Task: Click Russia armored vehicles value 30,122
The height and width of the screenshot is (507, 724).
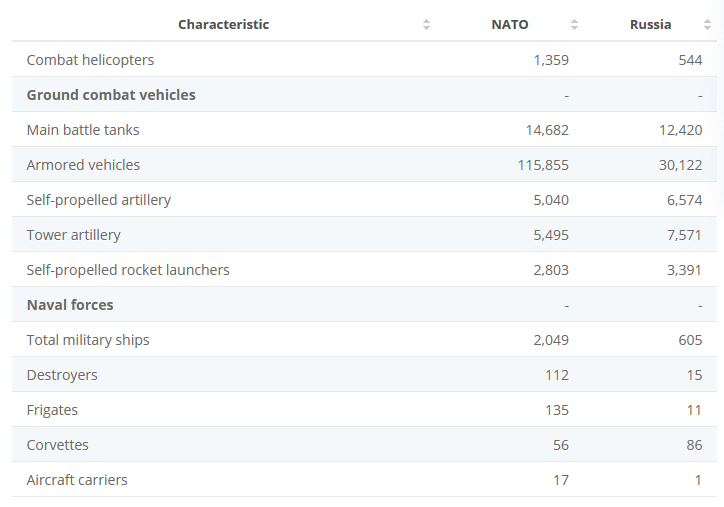Action: pos(681,165)
